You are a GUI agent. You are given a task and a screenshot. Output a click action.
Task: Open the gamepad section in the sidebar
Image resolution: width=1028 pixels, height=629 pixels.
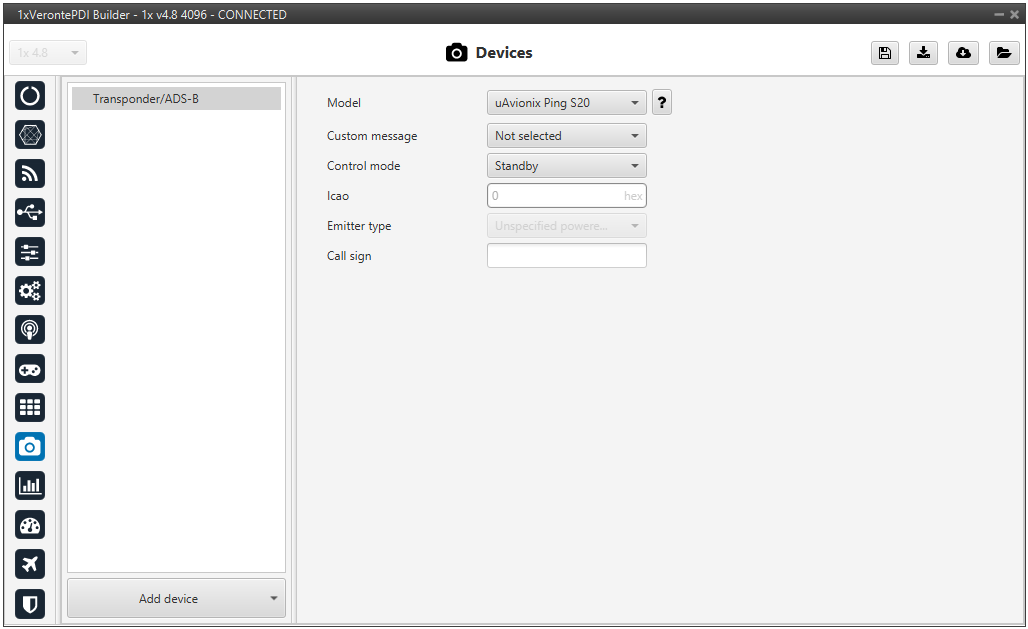pyautogui.click(x=30, y=368)
